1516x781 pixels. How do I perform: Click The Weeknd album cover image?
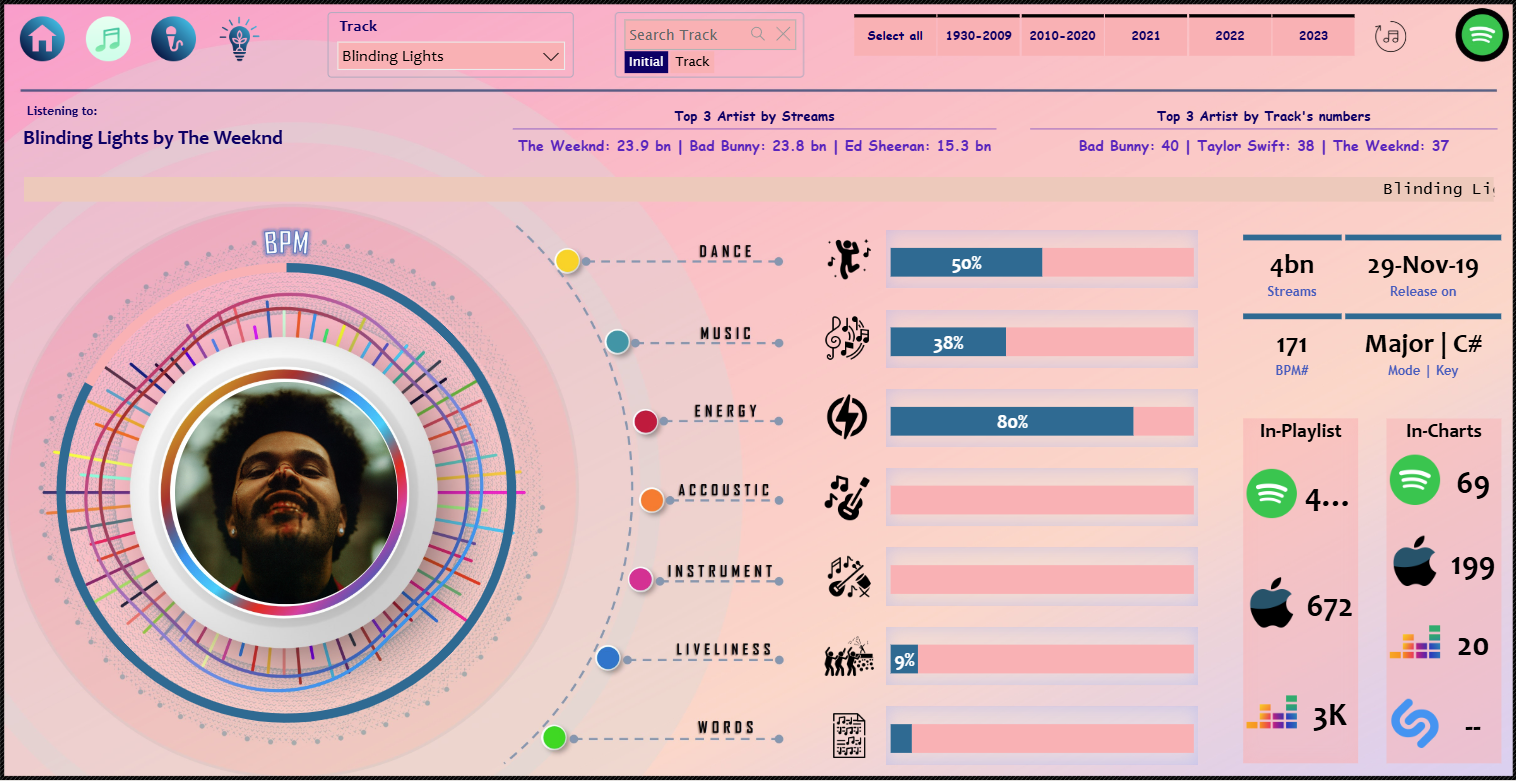point(286,493)
